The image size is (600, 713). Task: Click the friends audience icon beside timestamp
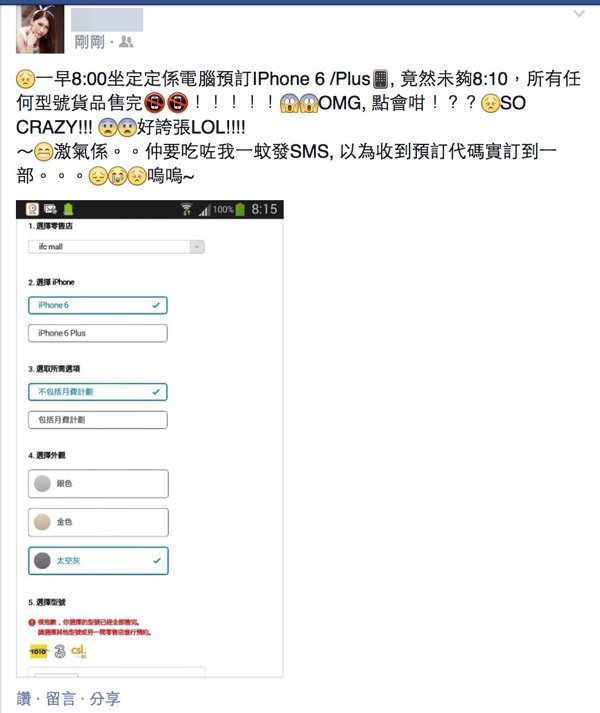coord(126,42)
